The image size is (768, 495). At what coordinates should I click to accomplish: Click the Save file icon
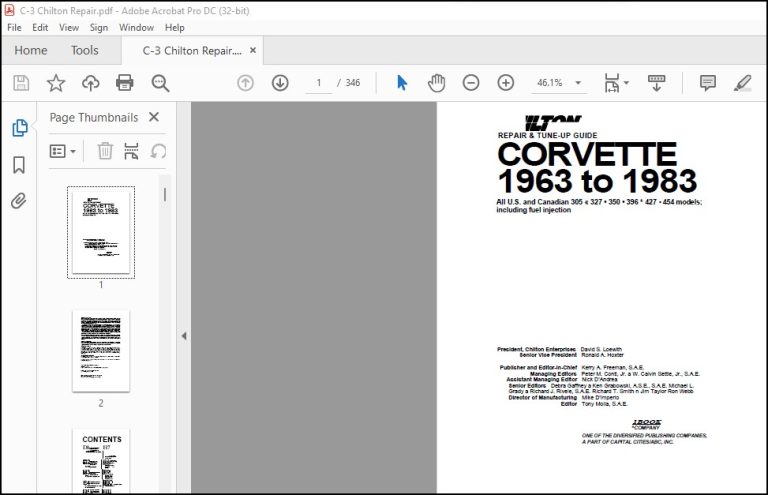click(21, 83)
